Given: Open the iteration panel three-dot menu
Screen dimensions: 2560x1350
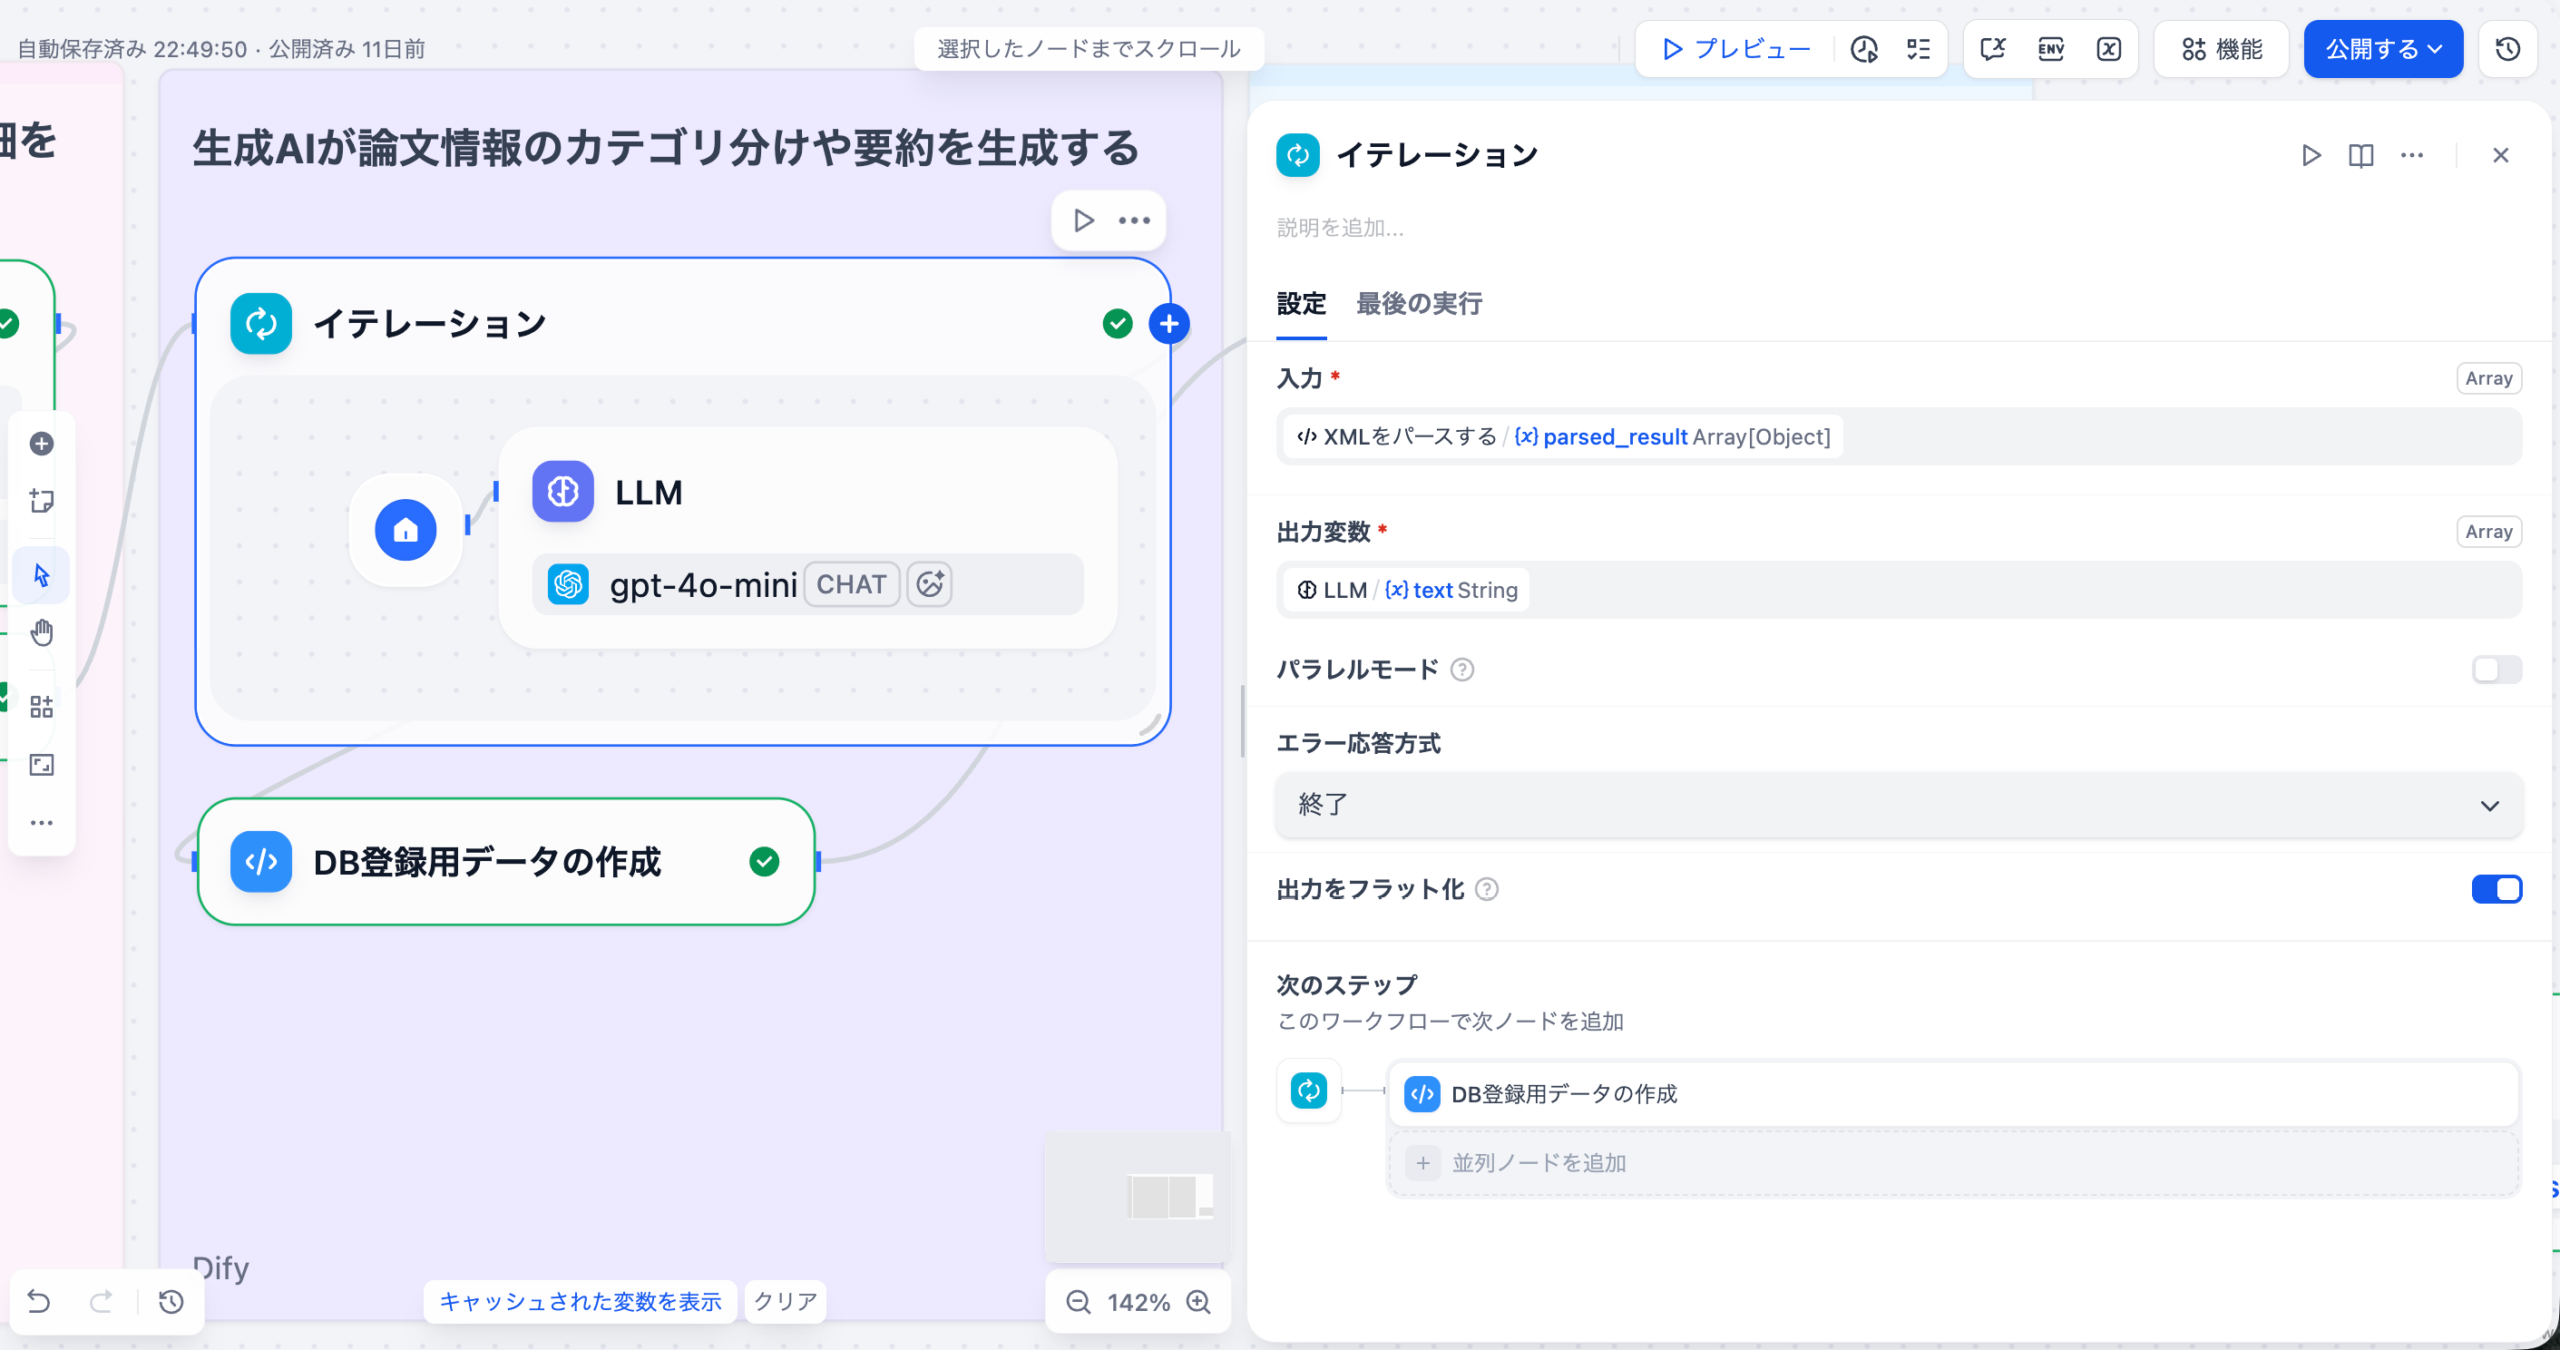Looking at the screenshot, I should 2412,155.
